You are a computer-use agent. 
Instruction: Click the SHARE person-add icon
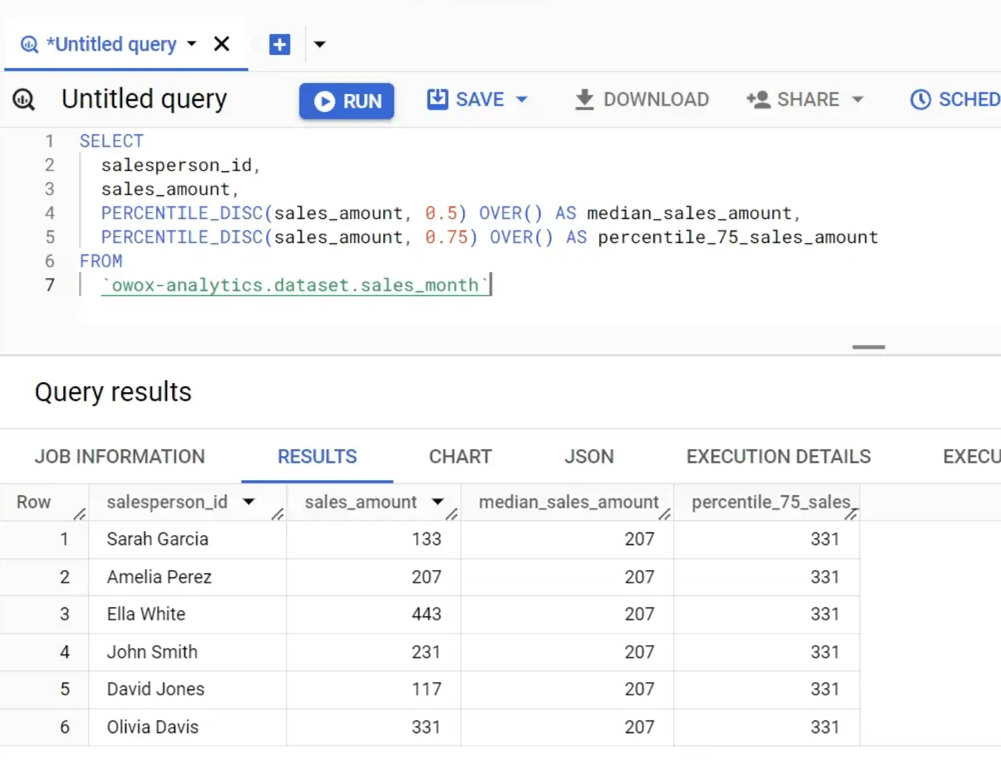point(758,100)
